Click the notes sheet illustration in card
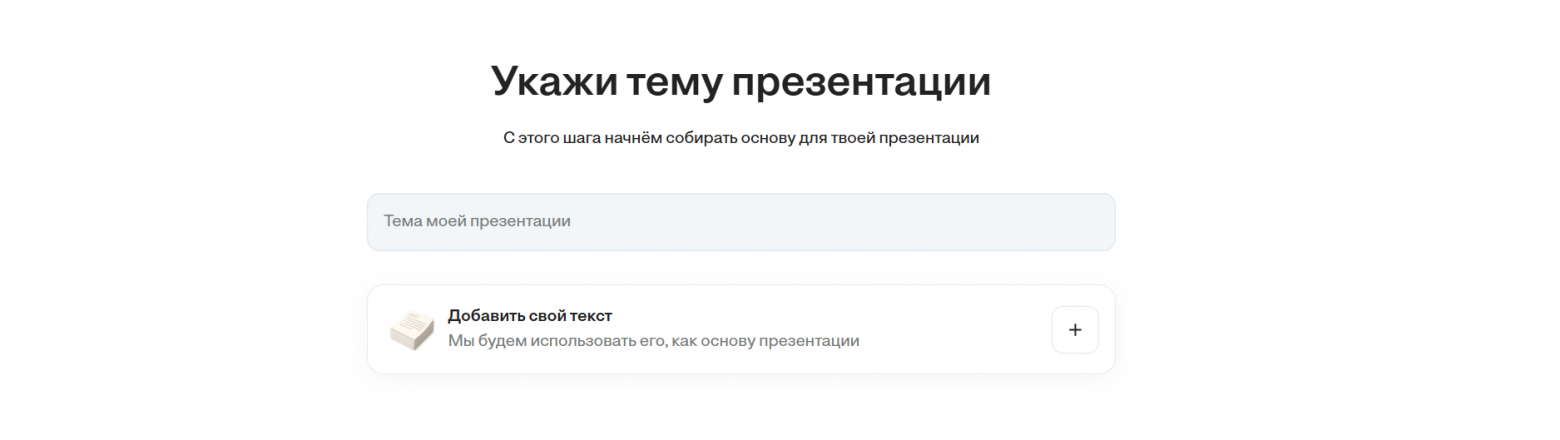The width and height of the screenshot is (1560, 440). point(411,329)
